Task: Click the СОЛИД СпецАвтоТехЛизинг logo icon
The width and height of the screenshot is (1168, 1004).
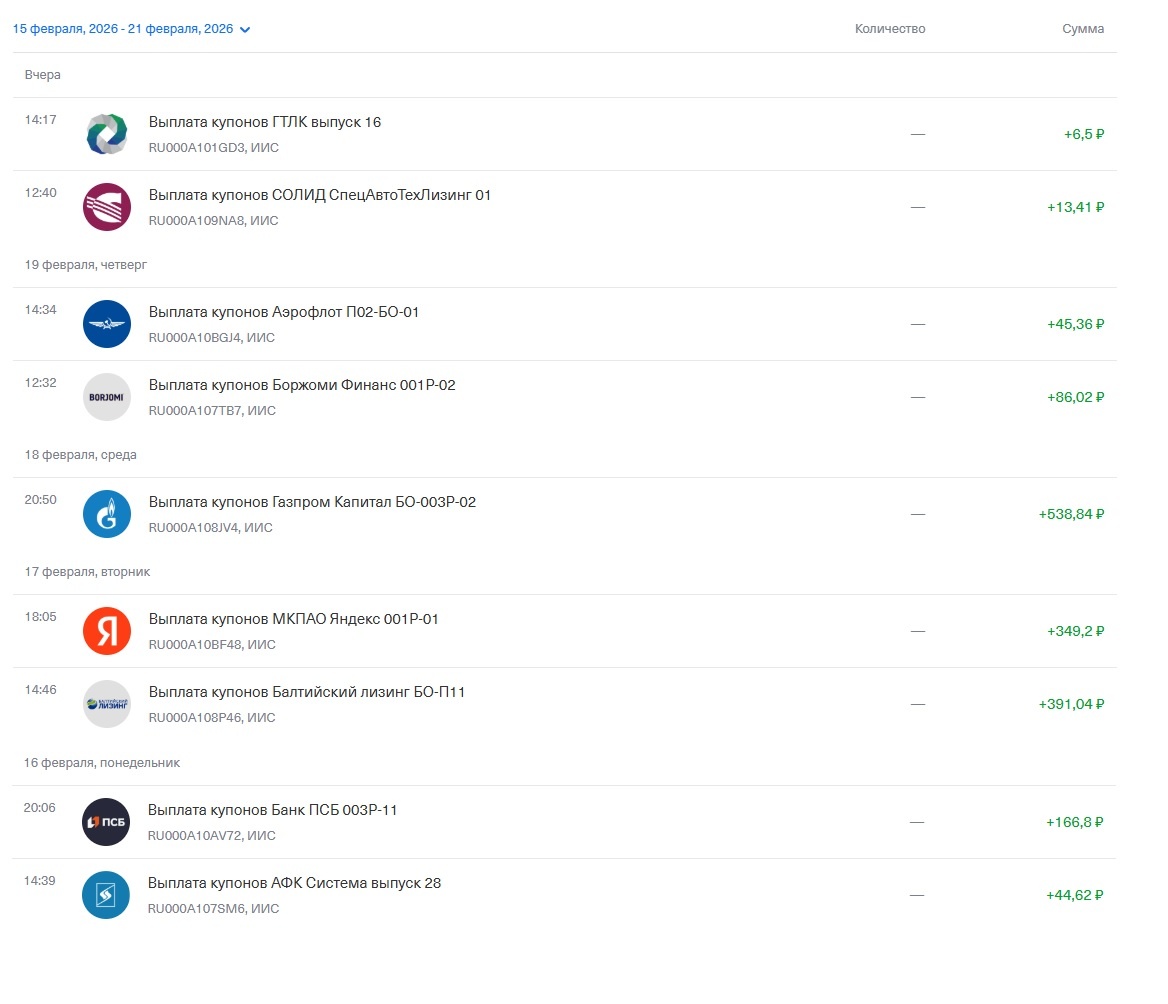Action: click(x=107, y=207)
